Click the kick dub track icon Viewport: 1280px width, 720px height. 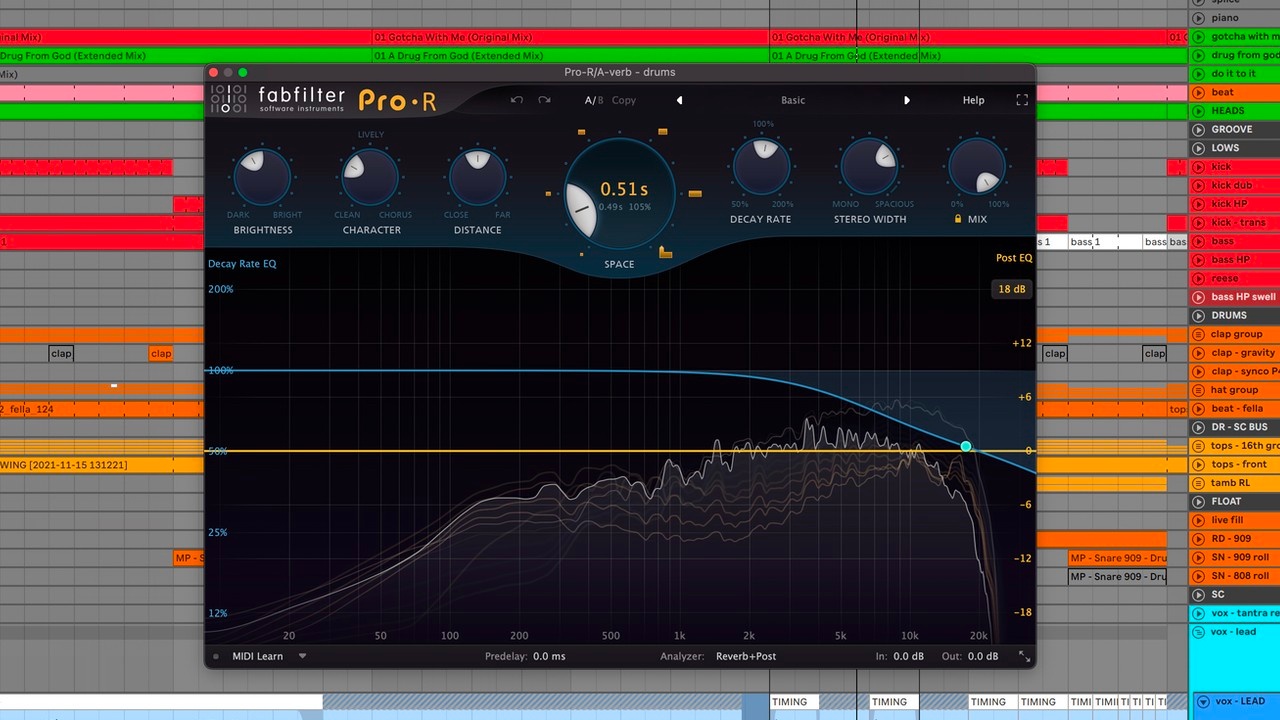point(1198,185)
